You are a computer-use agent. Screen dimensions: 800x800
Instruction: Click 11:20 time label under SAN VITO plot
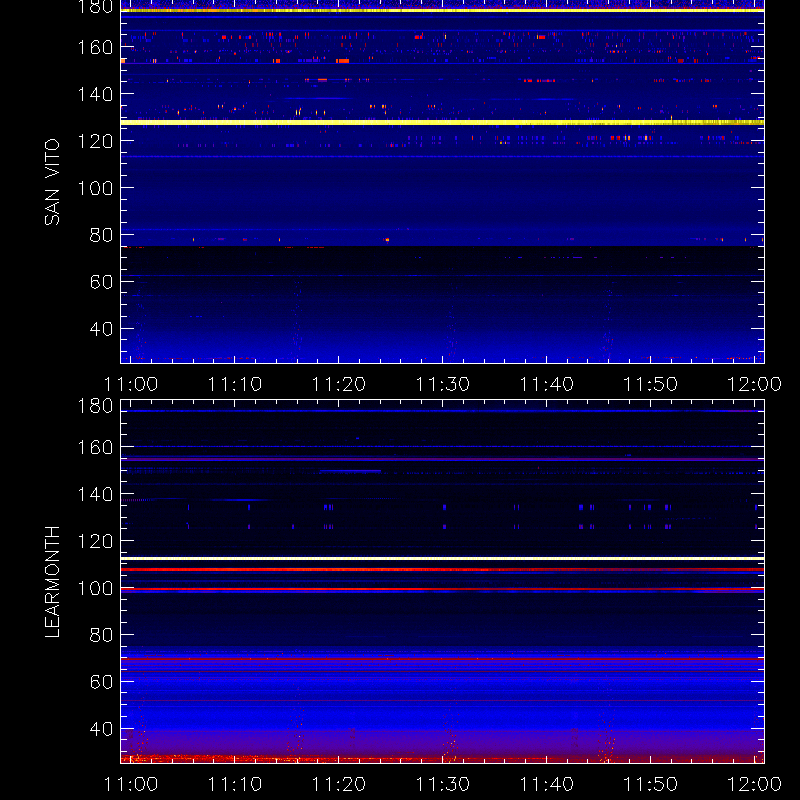tap(339, 384)
